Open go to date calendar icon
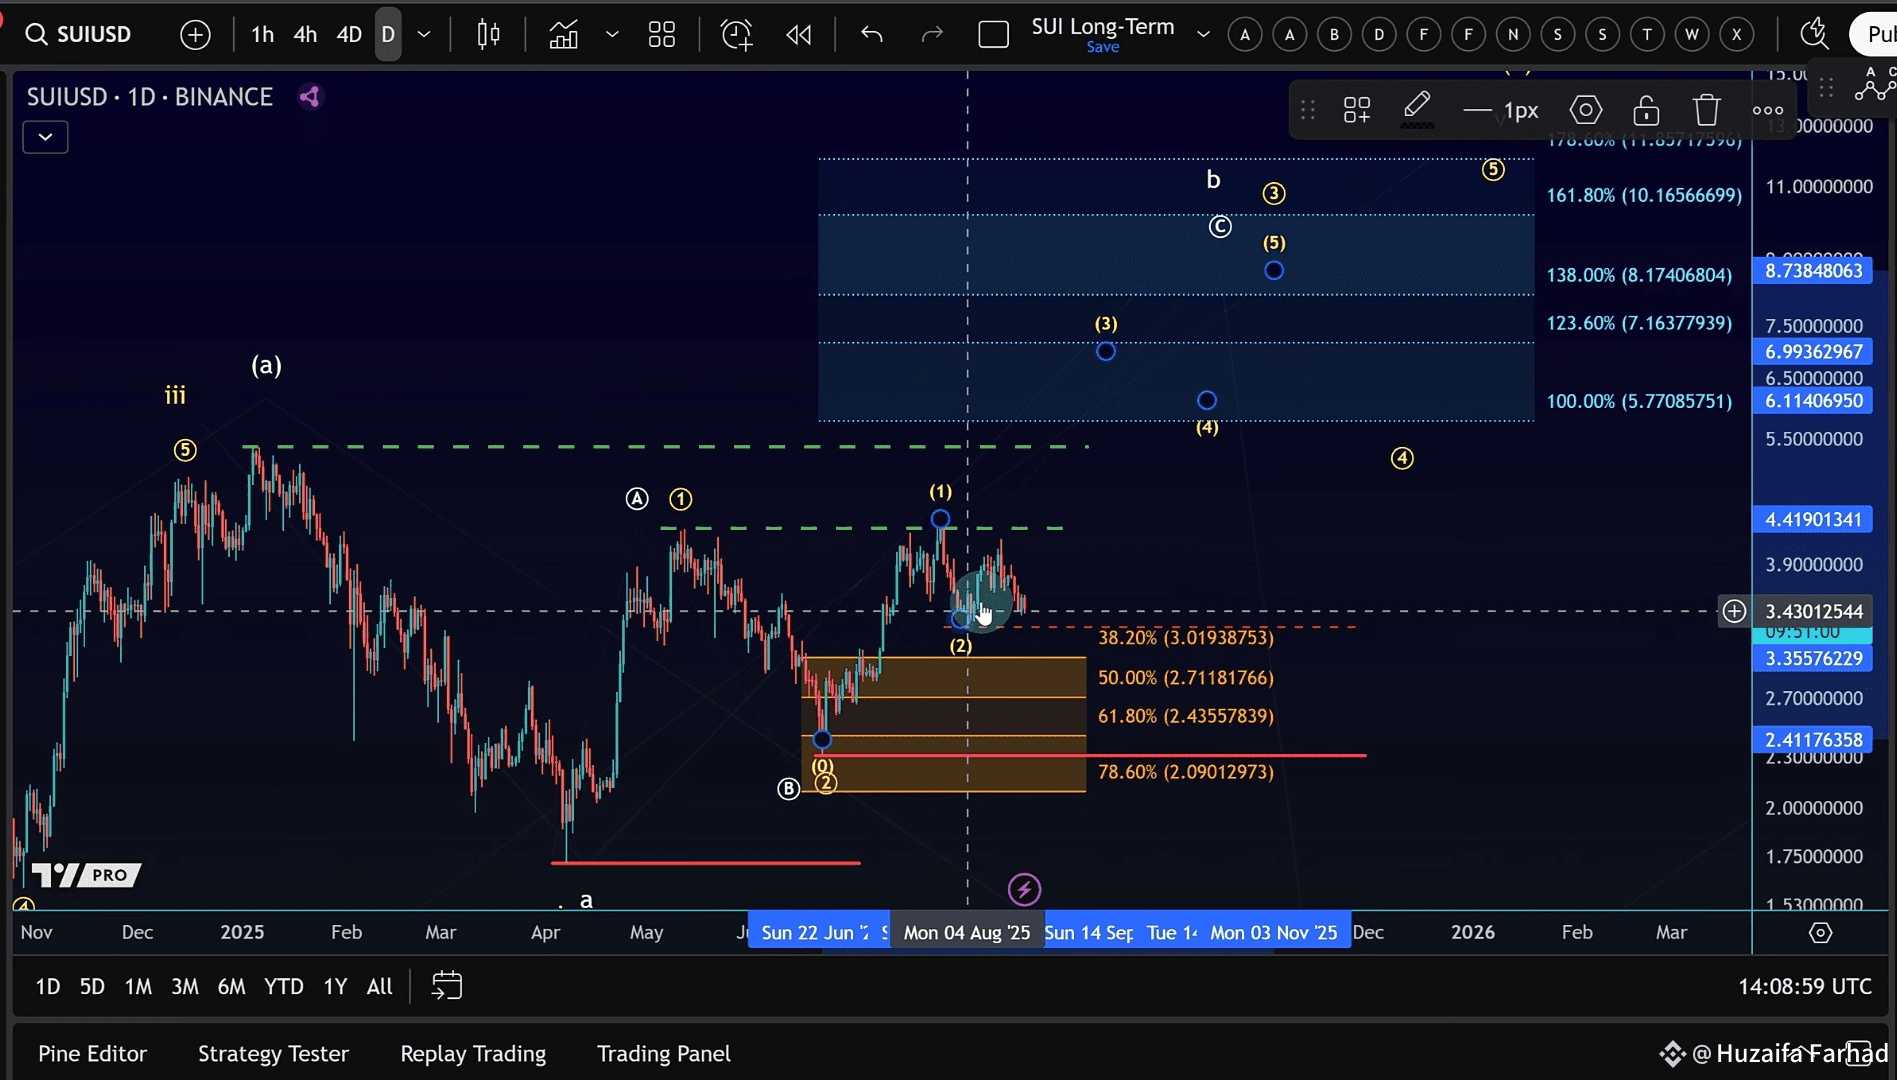 point(446,986)
